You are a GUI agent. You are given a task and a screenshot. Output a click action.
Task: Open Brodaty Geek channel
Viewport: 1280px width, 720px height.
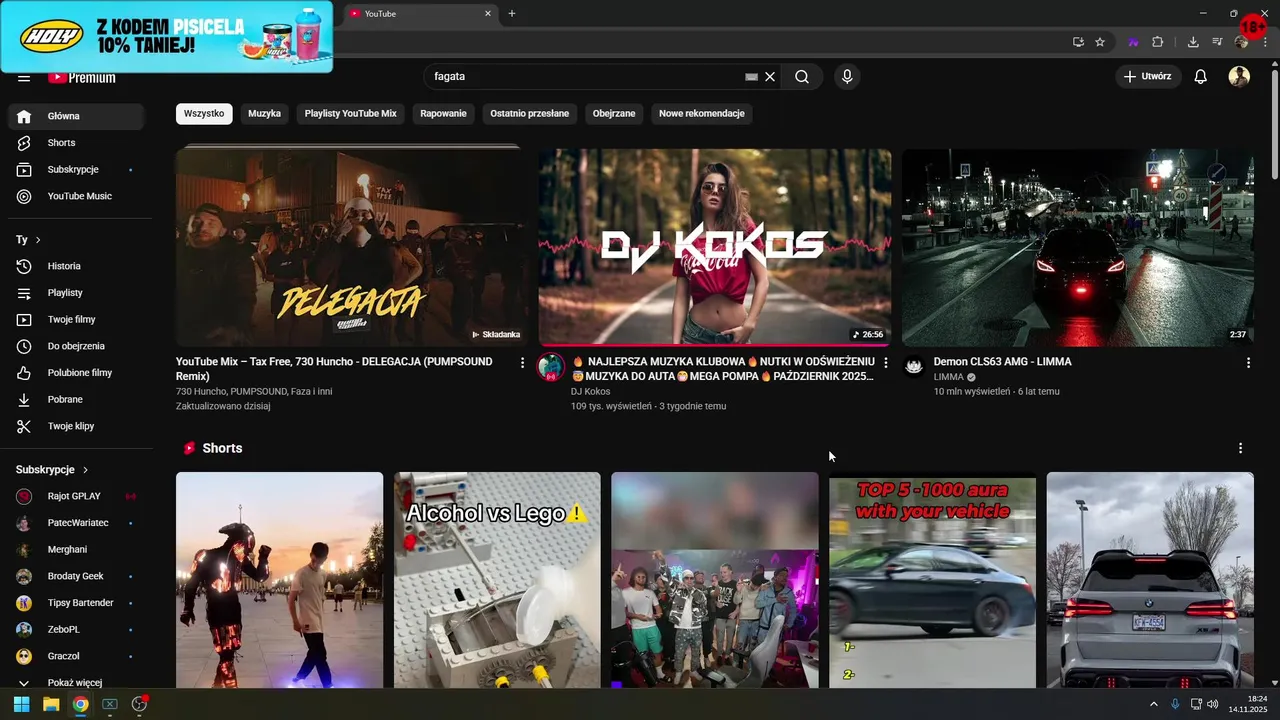(x=76, y=576)
